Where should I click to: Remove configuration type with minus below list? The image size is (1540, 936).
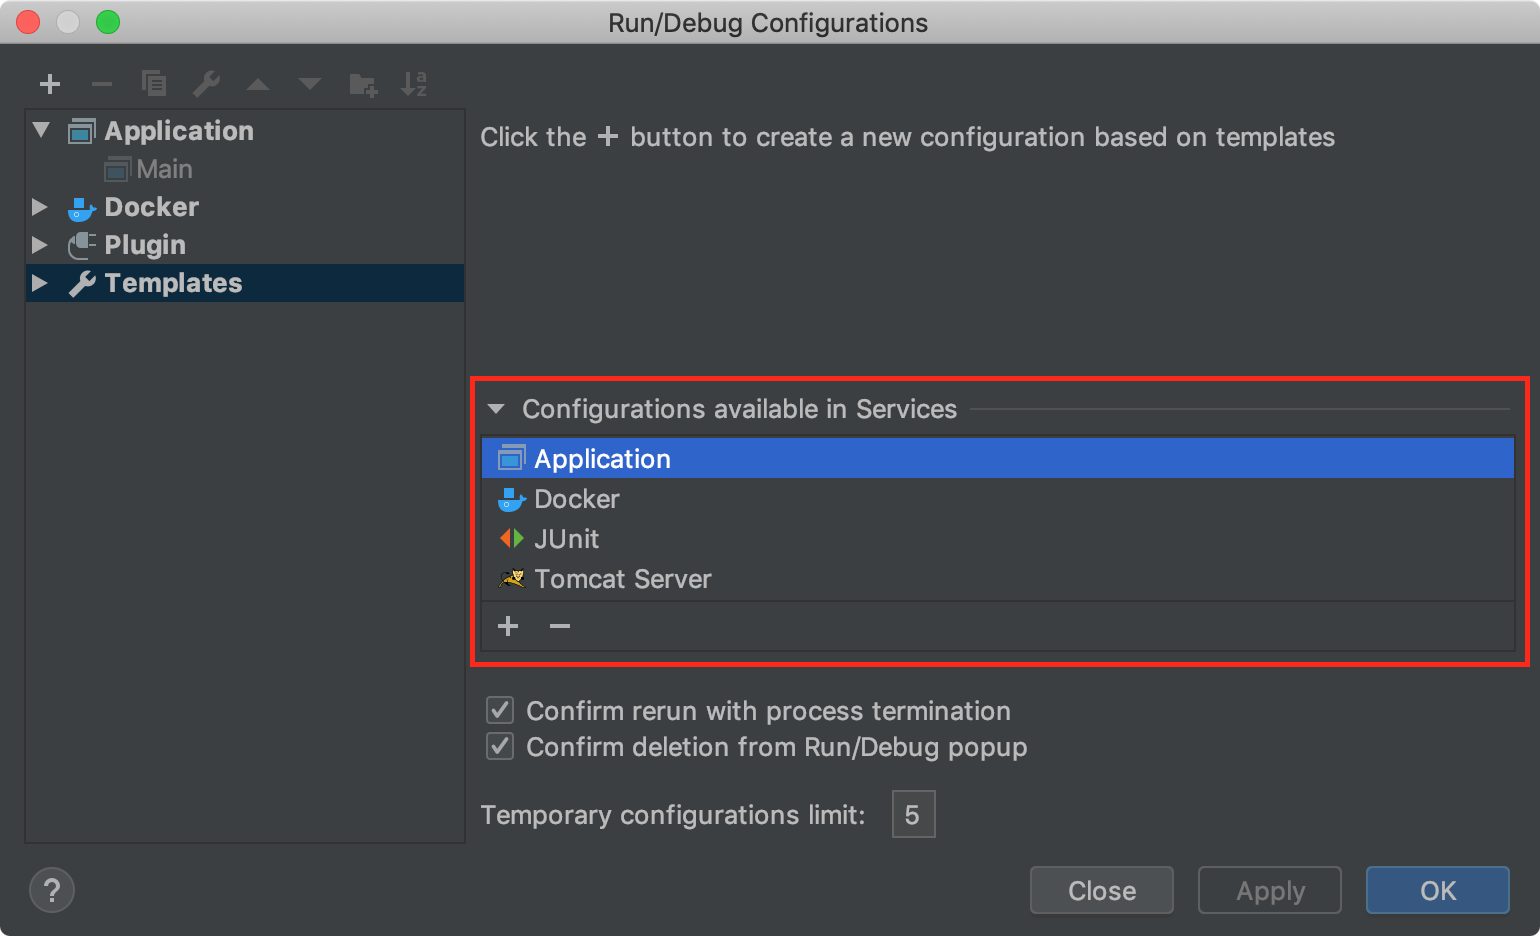point(559,626)
